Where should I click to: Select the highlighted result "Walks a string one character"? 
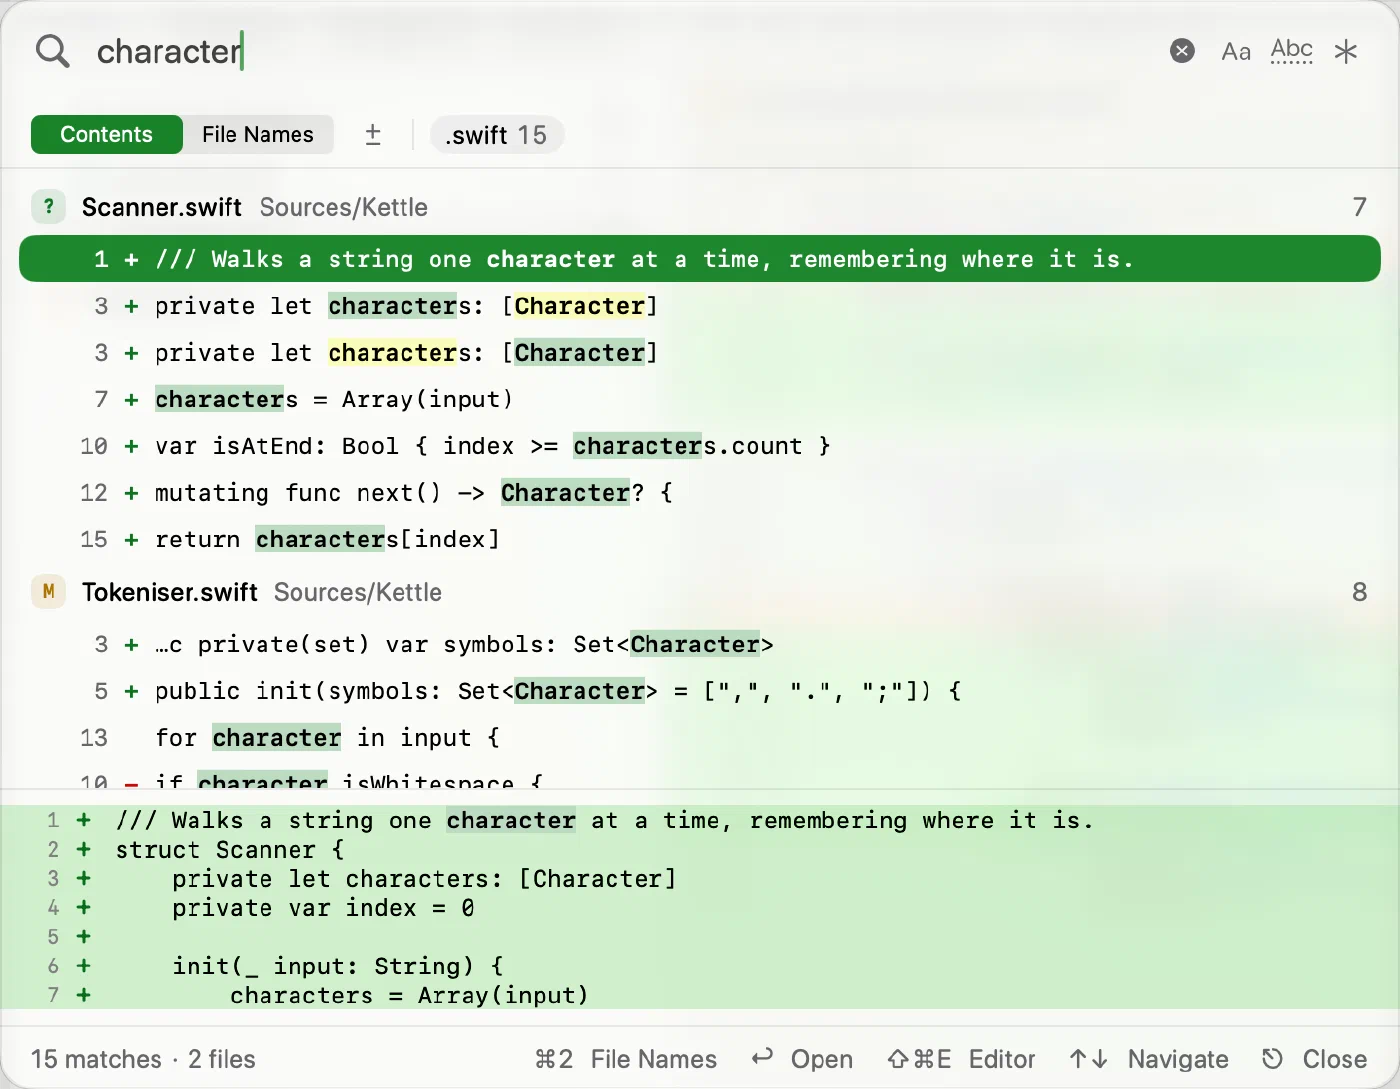[700, 259]
